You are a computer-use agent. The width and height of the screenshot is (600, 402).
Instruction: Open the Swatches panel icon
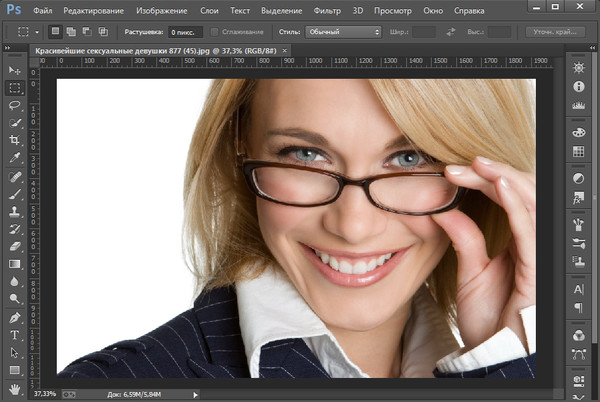[578, 151]
